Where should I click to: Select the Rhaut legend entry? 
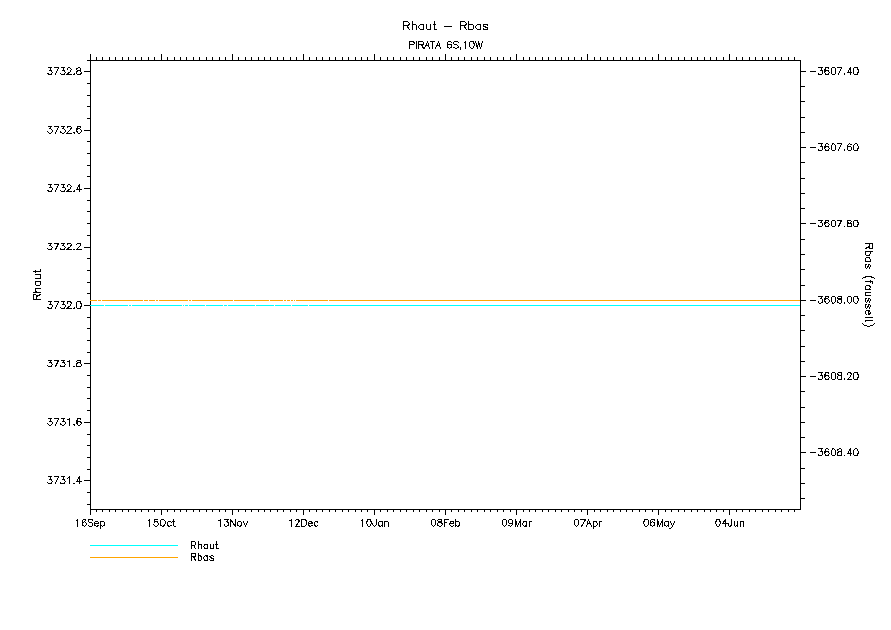coord(204,546)
